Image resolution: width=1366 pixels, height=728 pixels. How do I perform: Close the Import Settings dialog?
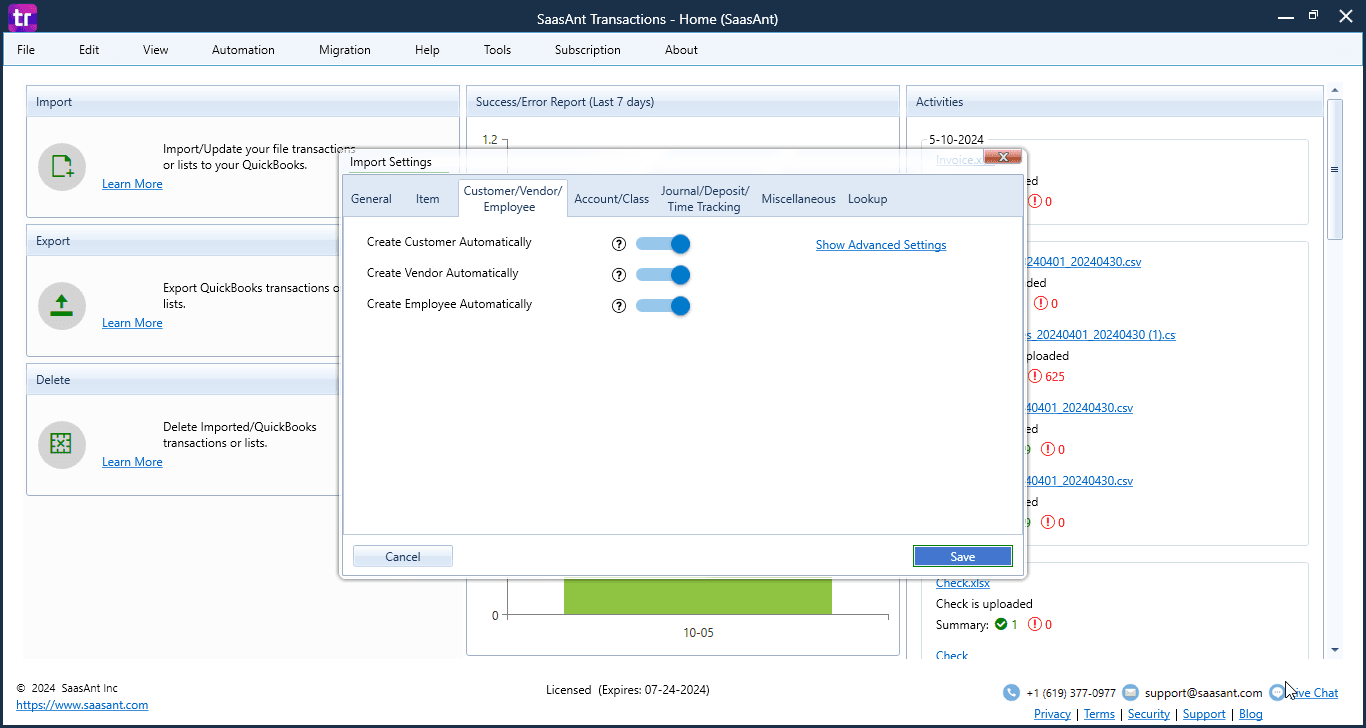1003,157
